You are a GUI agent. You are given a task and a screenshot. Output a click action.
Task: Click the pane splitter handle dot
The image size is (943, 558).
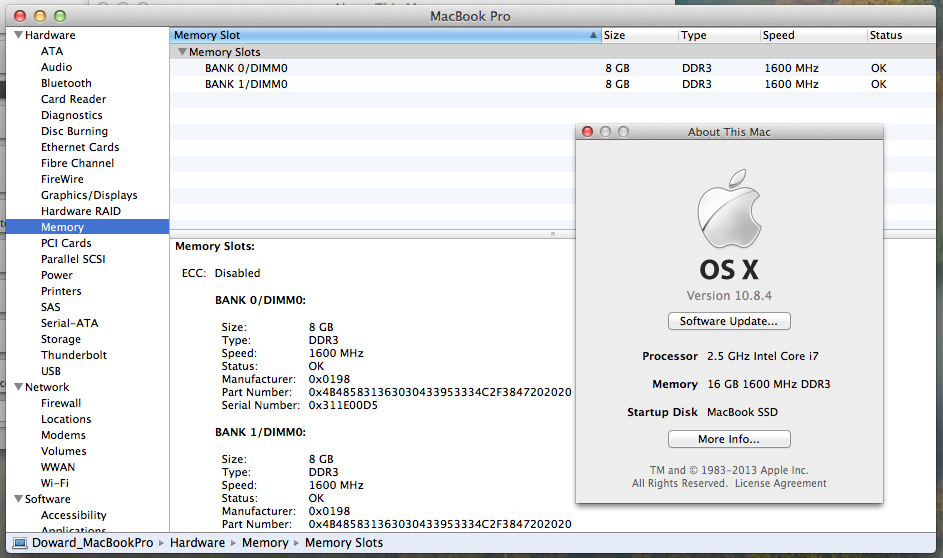(553, 234)
